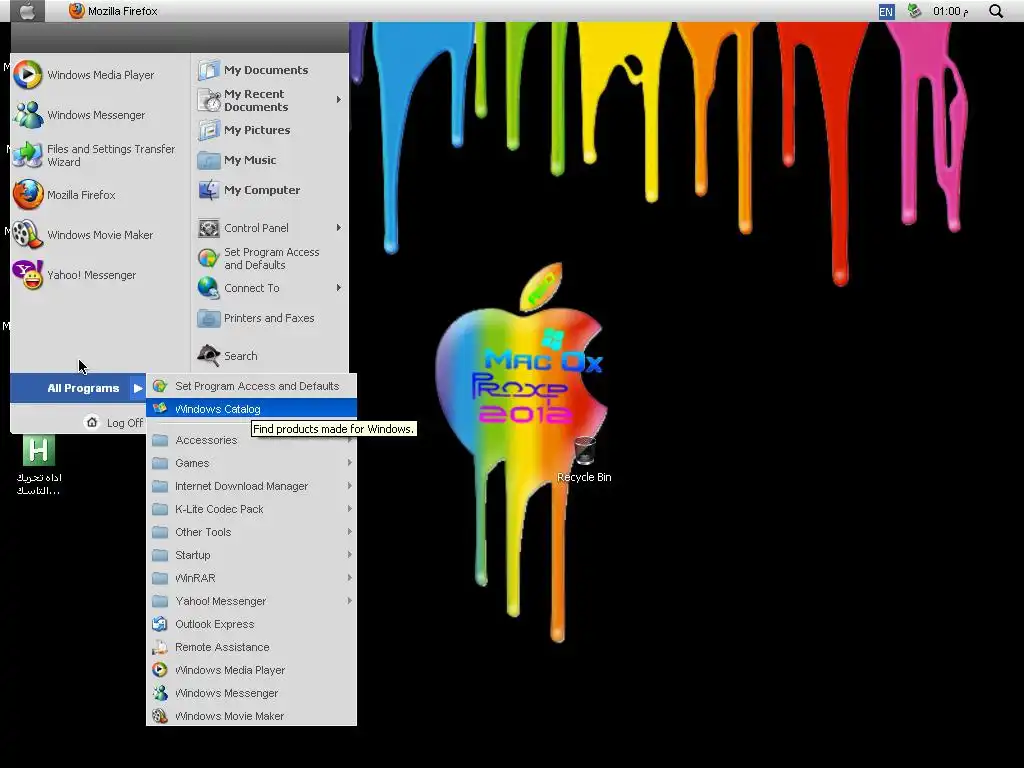Expand Control Panel submenu arrow
Image resolution: width=1024 pixels, height=768 pixels.
pos(339,228)
